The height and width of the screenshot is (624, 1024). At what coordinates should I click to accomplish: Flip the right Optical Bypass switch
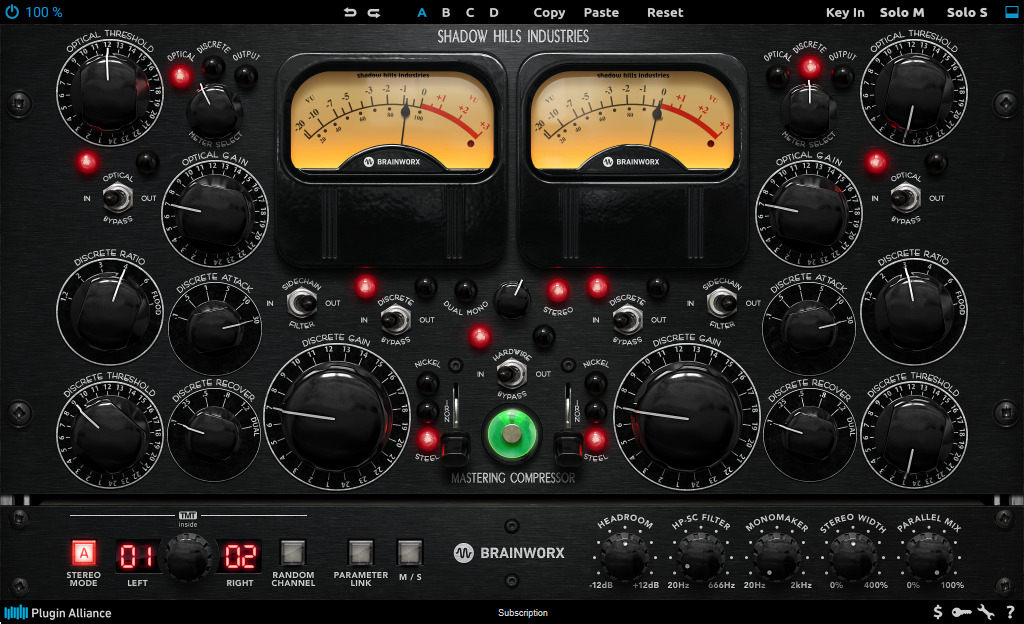click(x=906, y=198)
